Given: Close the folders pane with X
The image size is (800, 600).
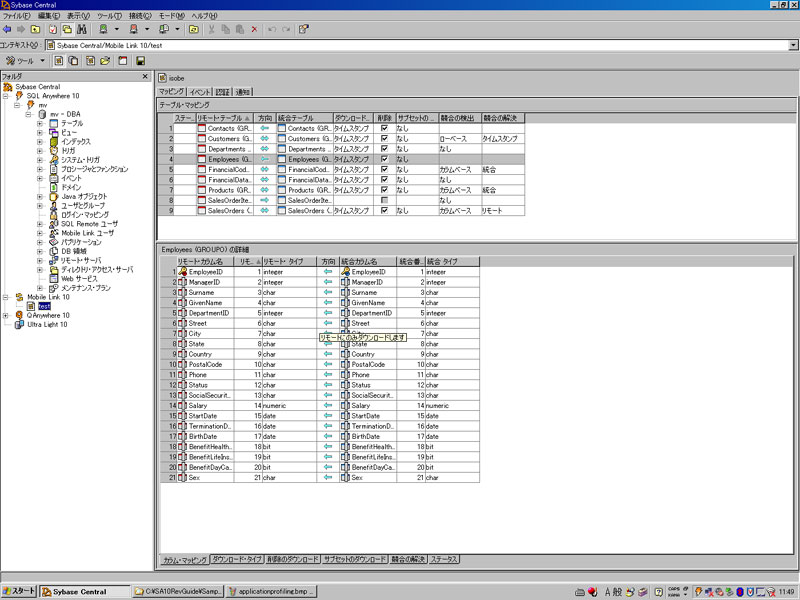Looking at the screenshot, I should coord(145,76).
